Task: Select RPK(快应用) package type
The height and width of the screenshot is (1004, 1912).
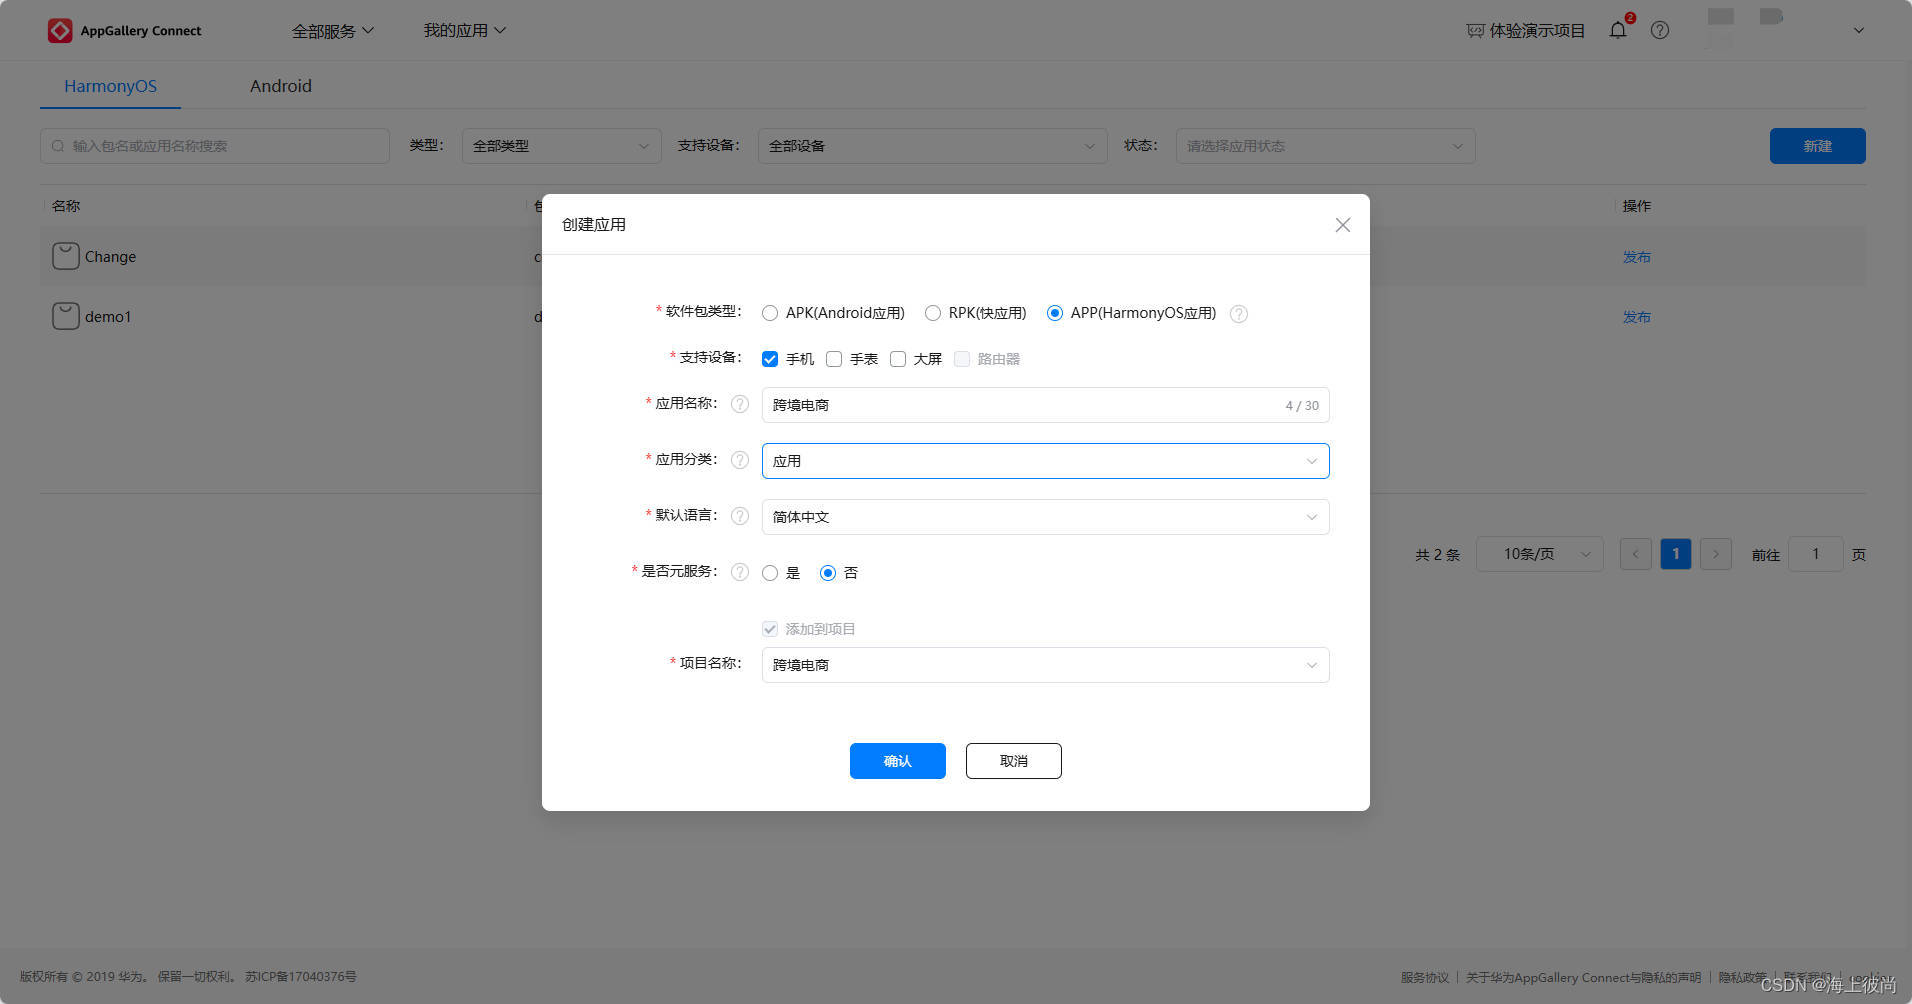Action: (x=933, y=313)
